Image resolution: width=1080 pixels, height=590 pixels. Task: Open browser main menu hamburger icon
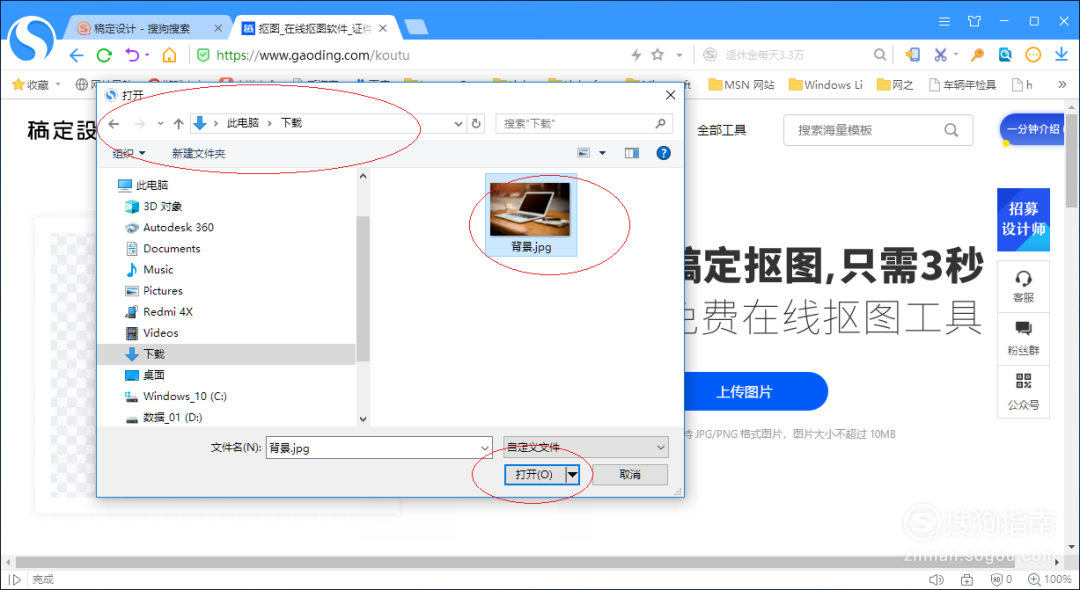coord(944,22)
